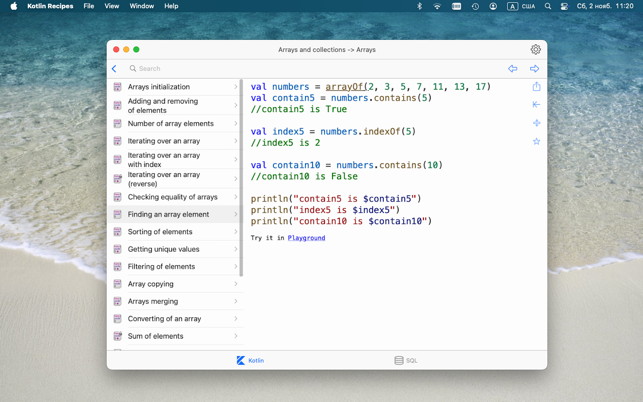Screen dimensions: 643x402
Task: Click icon beside Sorting of elements
Action: click(117, 232)
